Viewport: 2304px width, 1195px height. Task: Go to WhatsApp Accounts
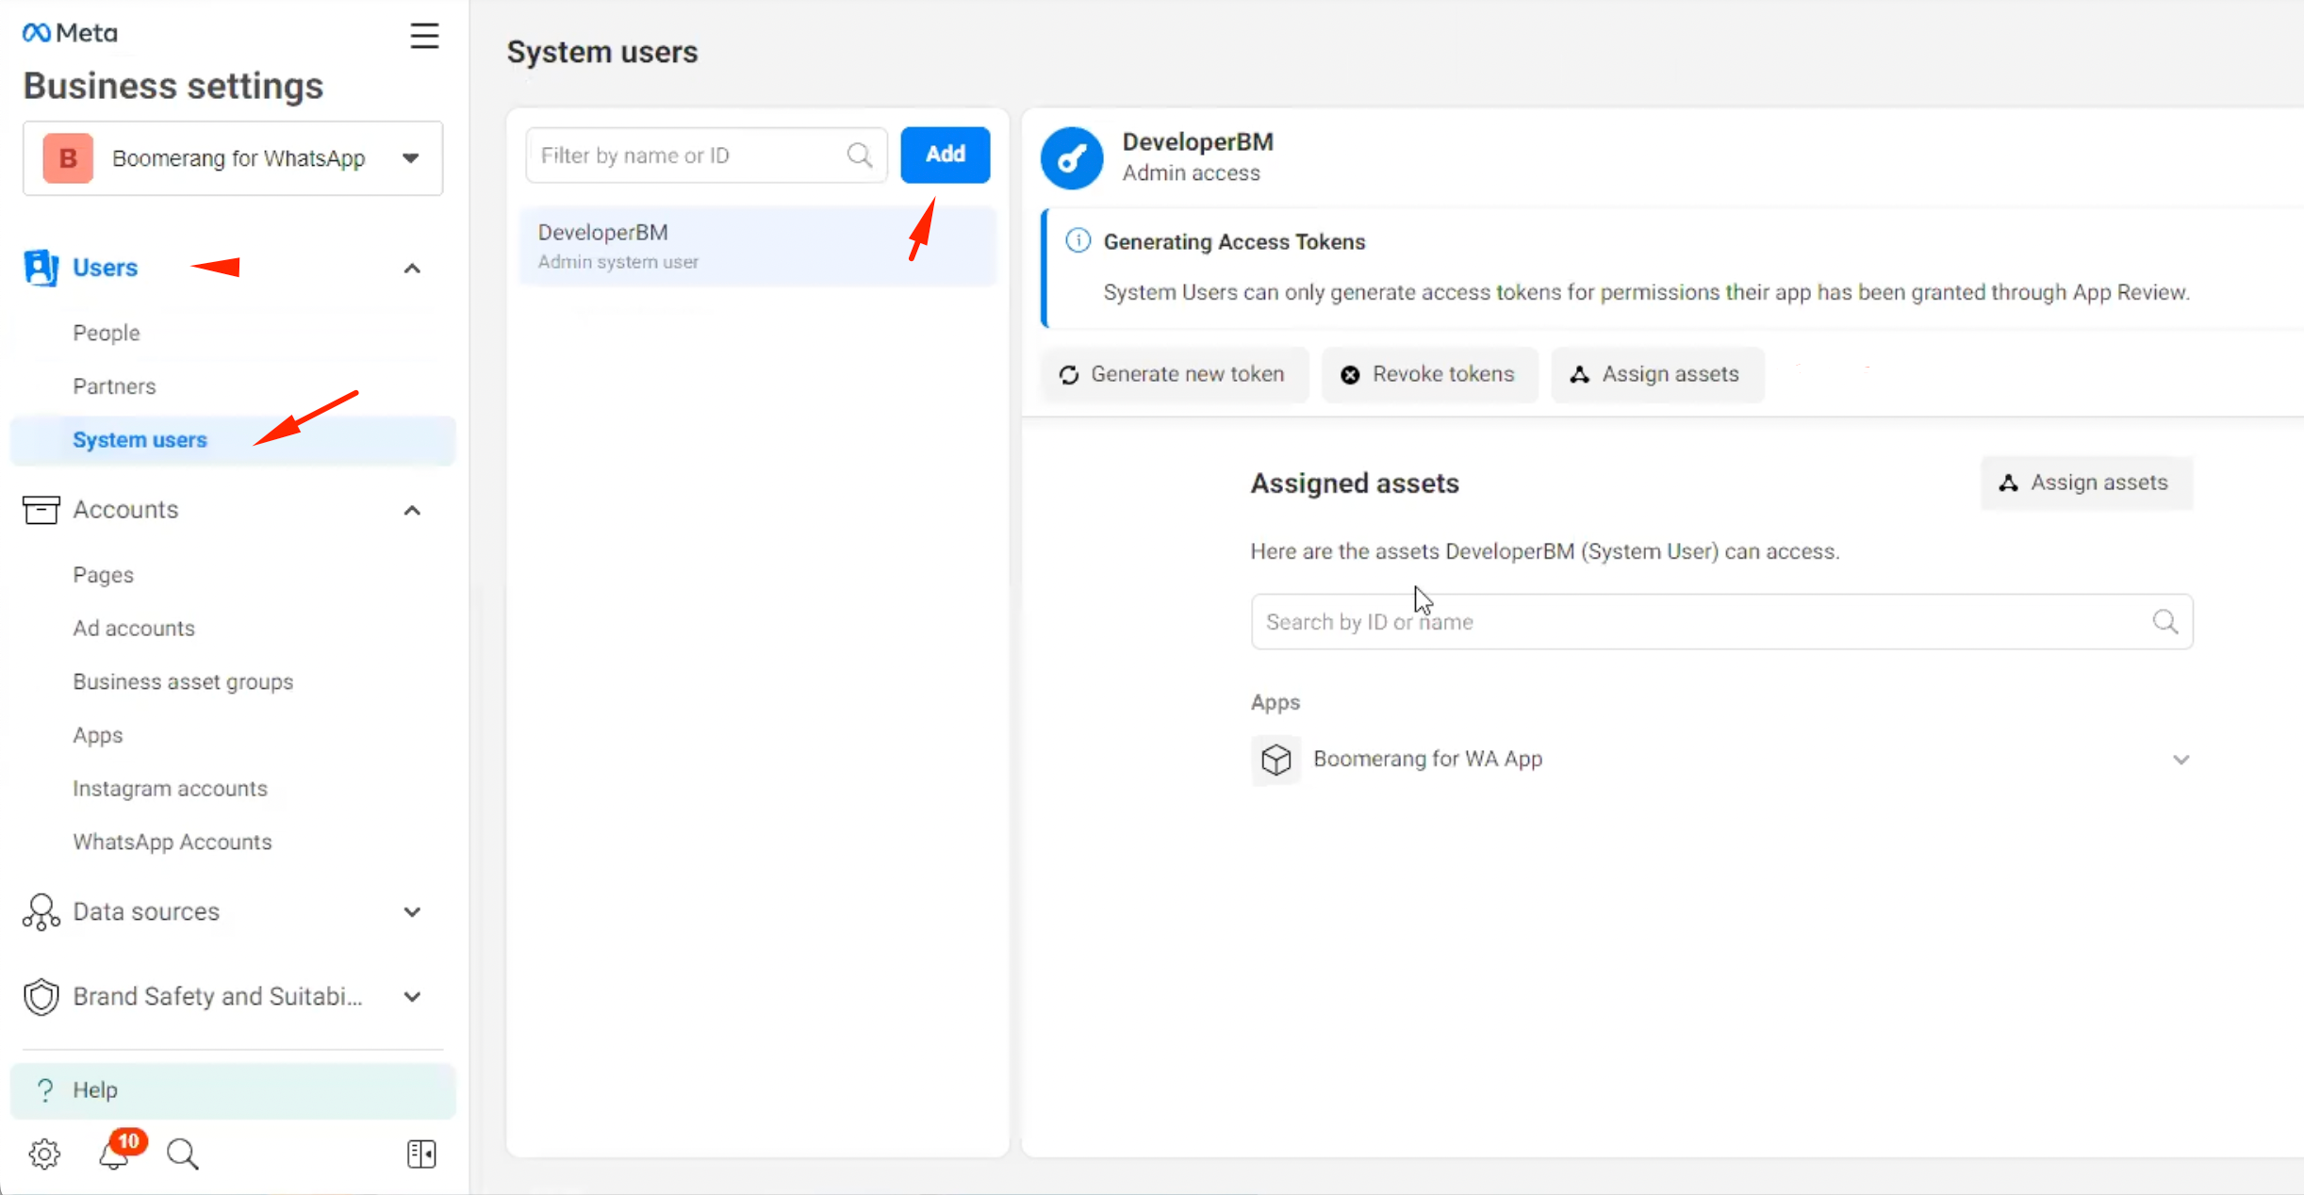[x=172, y=842]
